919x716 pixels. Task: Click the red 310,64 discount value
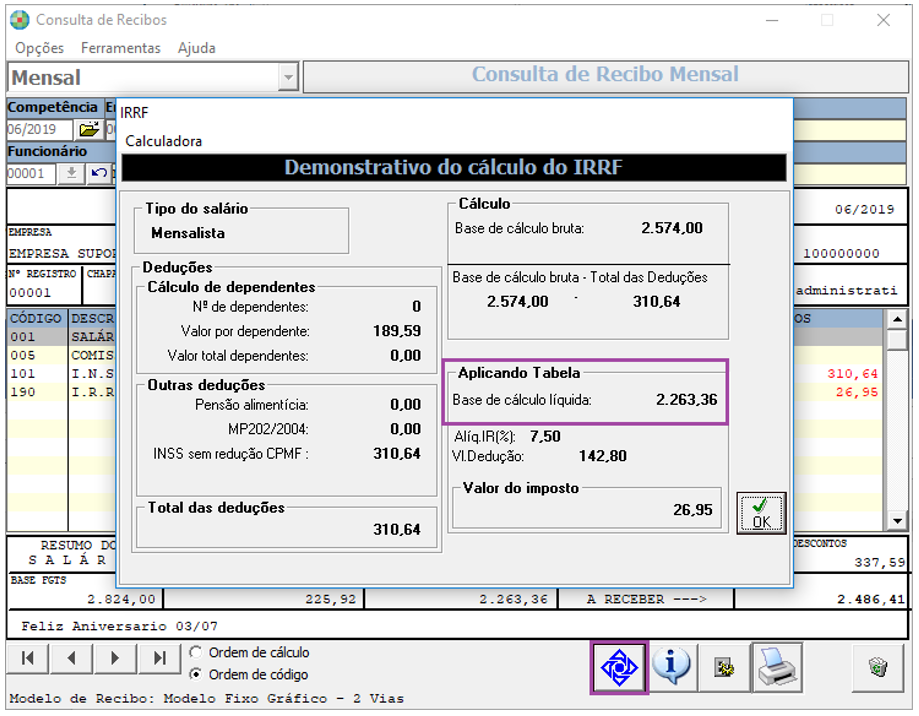click(852, 374)
